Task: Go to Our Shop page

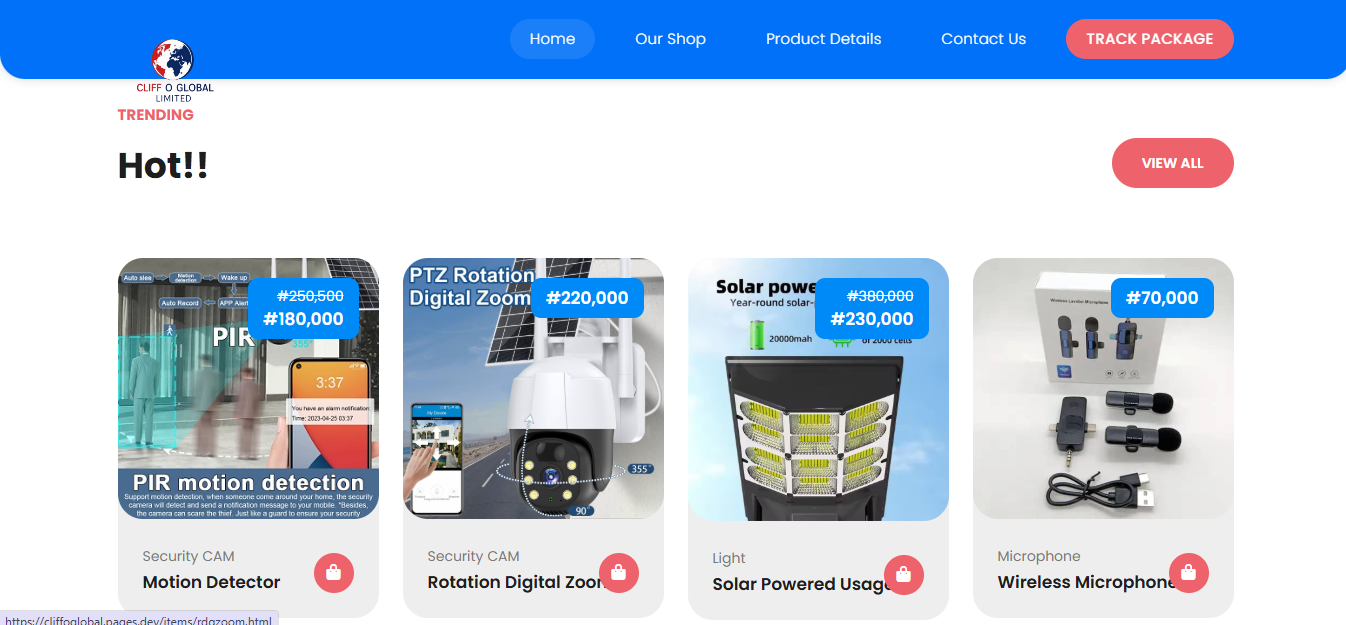Action: tap(670, 39)
